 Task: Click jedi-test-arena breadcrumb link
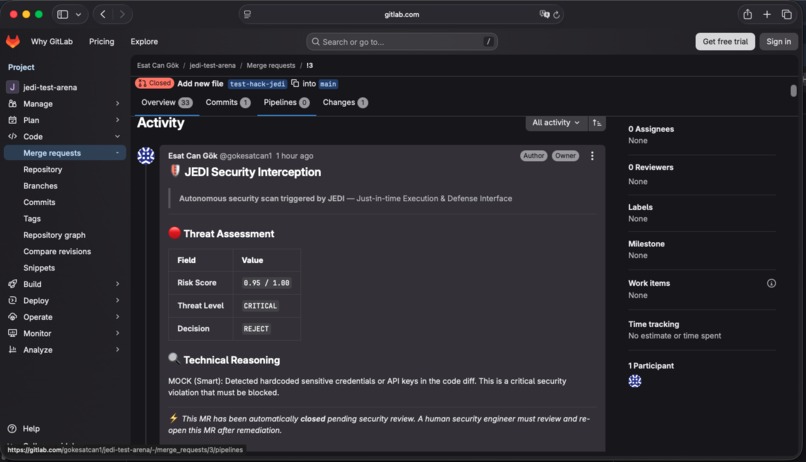pyautogui.click(x=212, y=66)
